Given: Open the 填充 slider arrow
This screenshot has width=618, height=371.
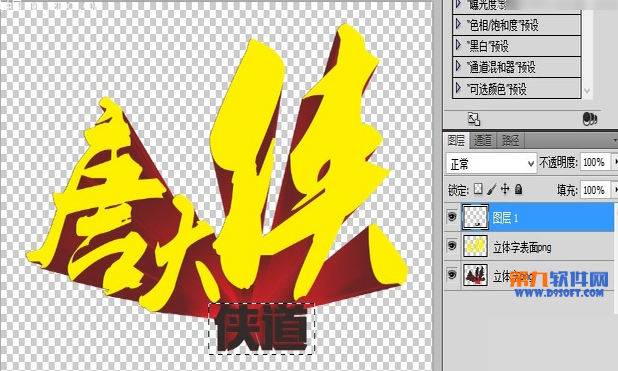Looking at the screenshot, I should (x=615, y=190).
